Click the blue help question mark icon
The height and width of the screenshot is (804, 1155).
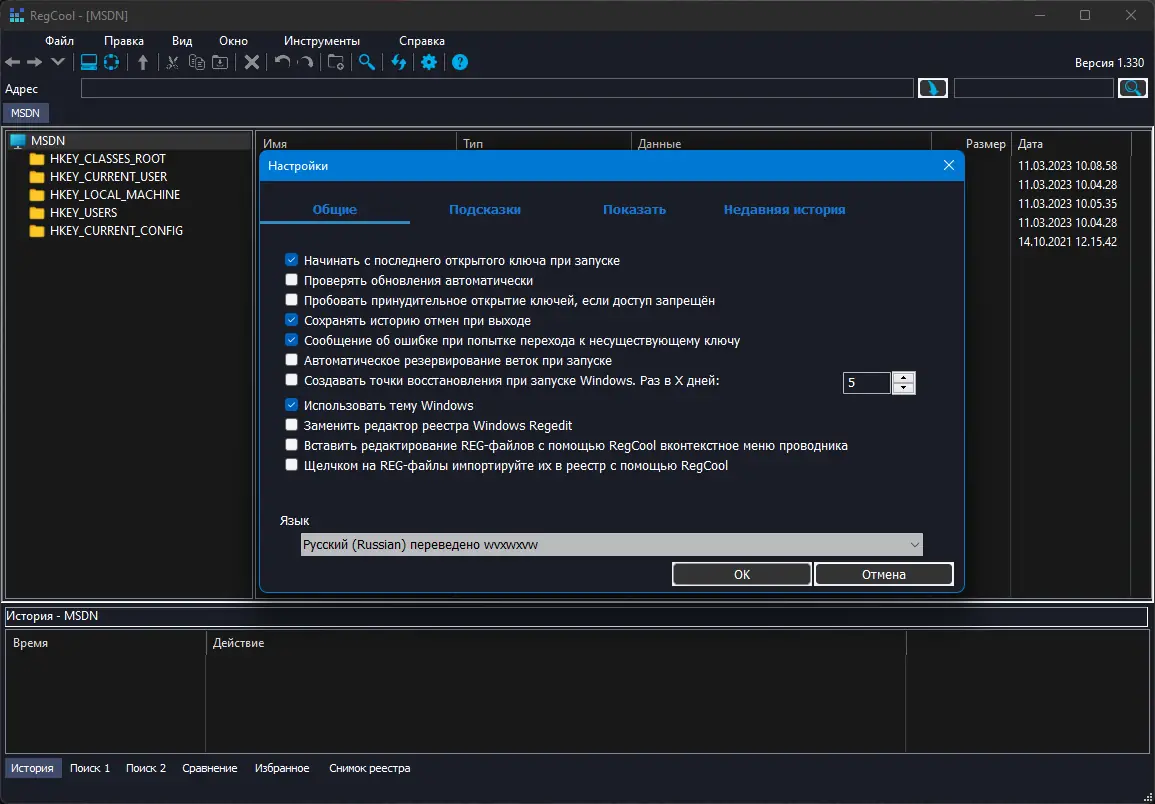[460, 62]
